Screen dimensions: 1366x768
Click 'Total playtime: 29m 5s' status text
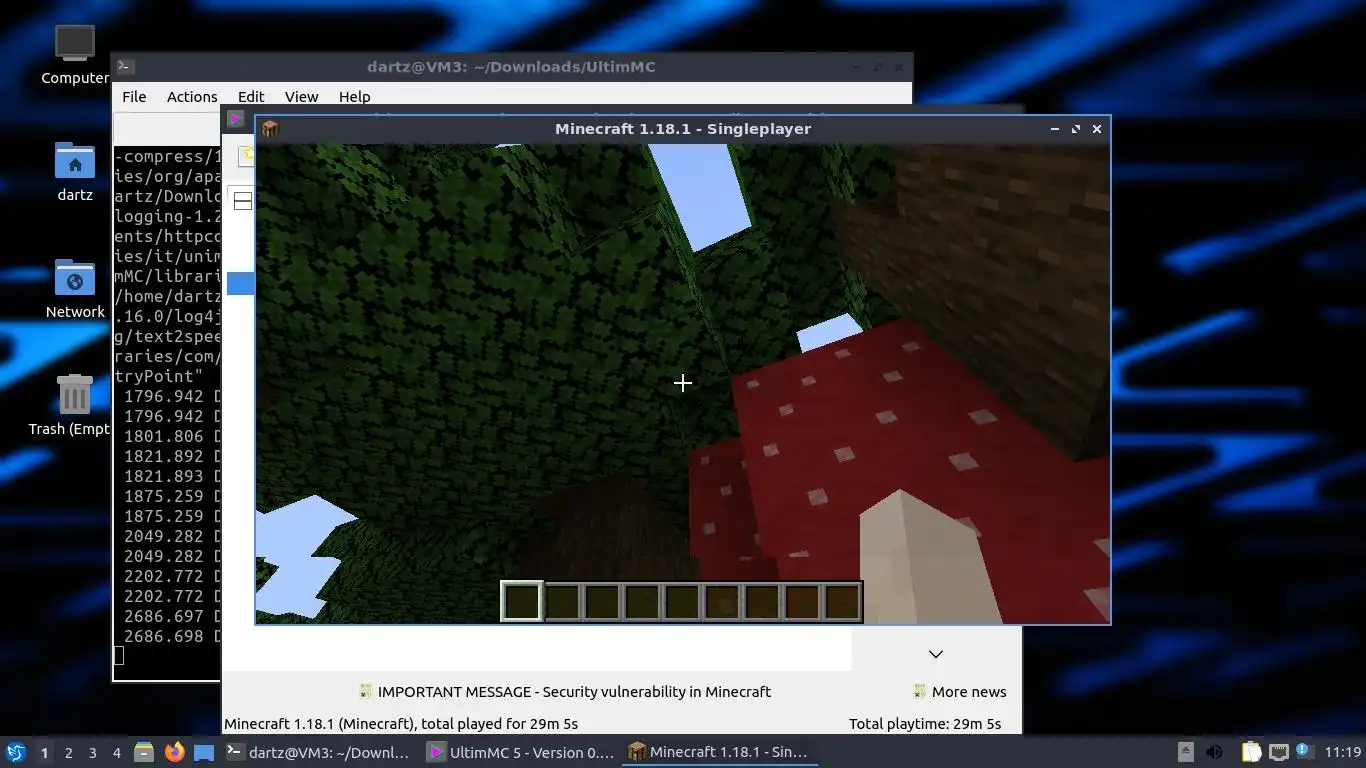[925, 724]
